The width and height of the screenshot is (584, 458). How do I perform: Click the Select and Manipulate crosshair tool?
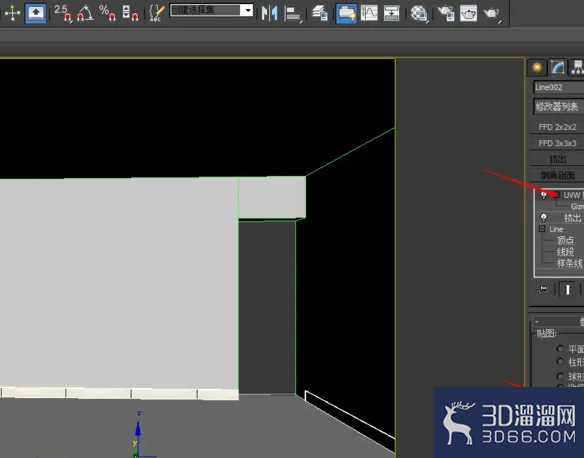12,13
